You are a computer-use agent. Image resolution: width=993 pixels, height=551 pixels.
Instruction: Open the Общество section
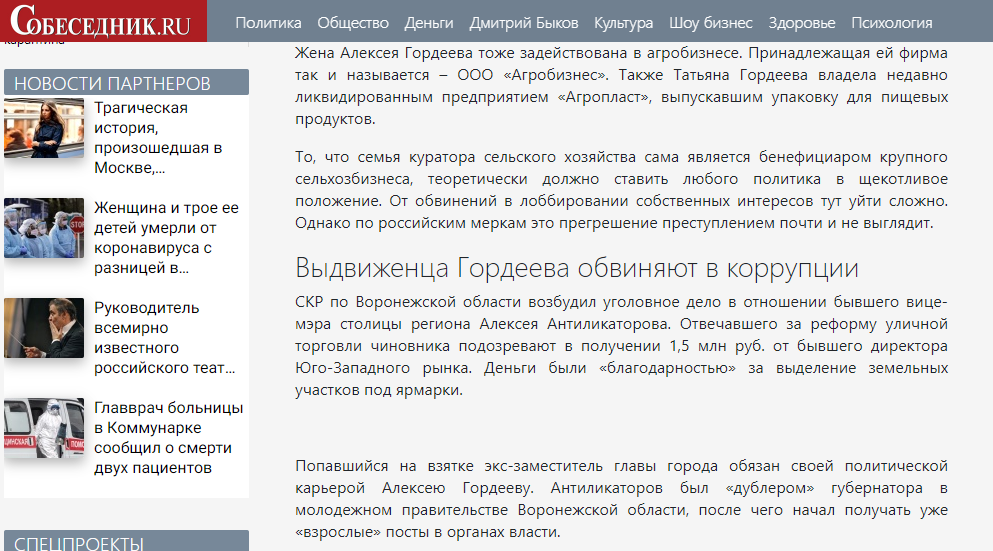pyautogui.click(x=353, y=23)
